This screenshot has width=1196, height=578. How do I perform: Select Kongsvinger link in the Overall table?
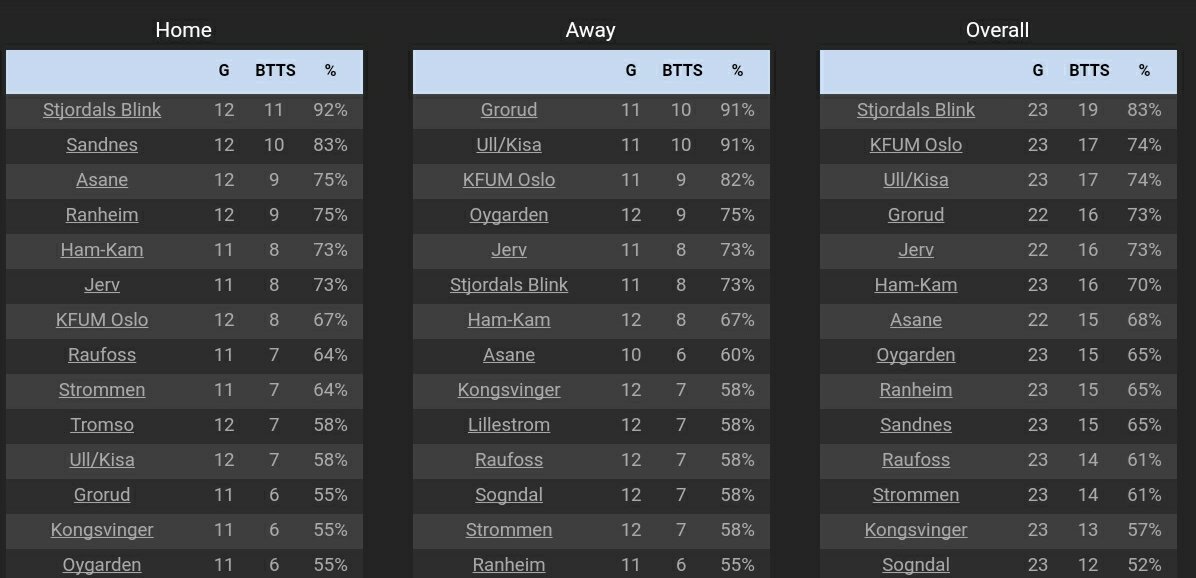[x=916, y=530]
